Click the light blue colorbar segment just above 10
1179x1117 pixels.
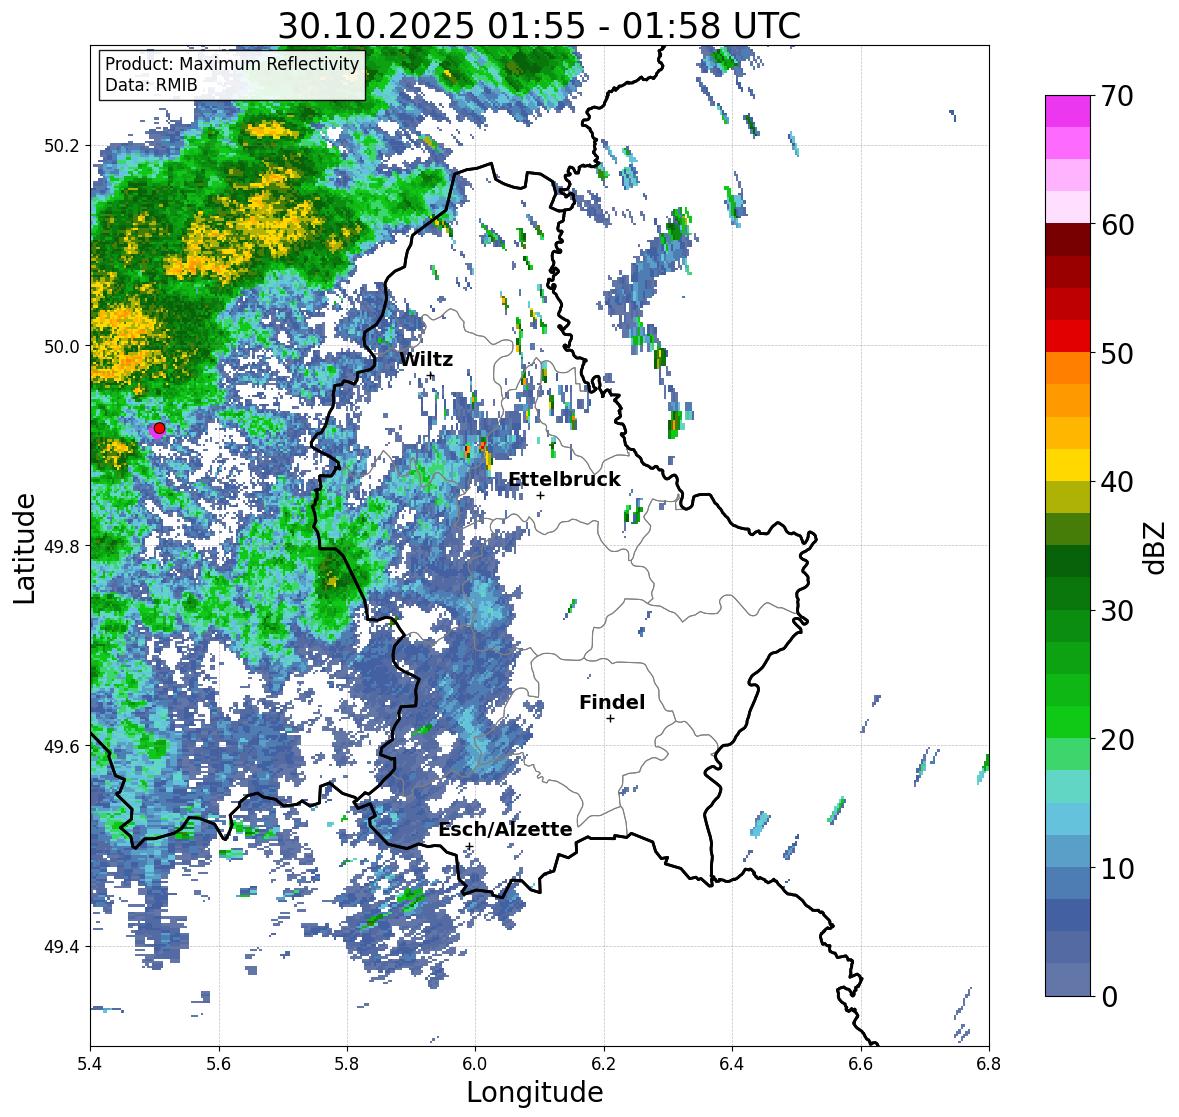pos(1068,851)
